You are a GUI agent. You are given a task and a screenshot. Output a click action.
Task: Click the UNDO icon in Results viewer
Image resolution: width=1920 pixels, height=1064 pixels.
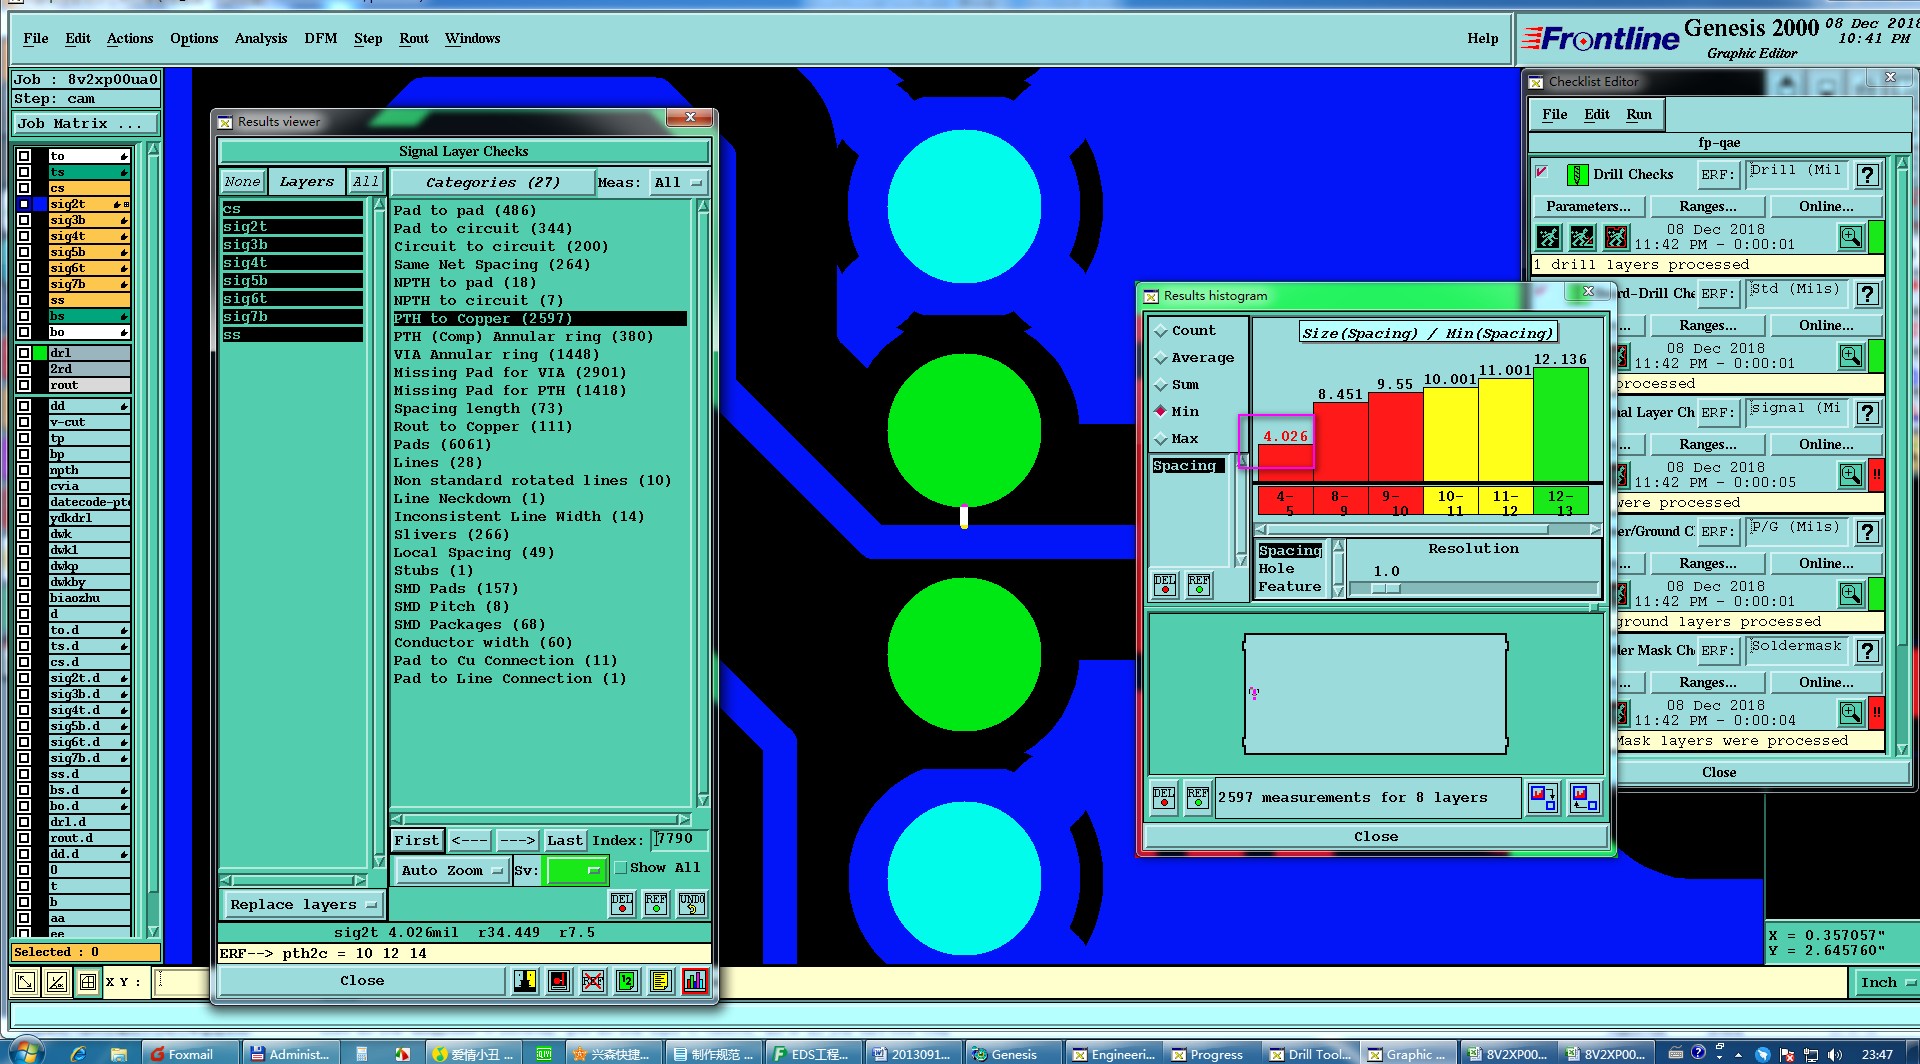(691, 904)
